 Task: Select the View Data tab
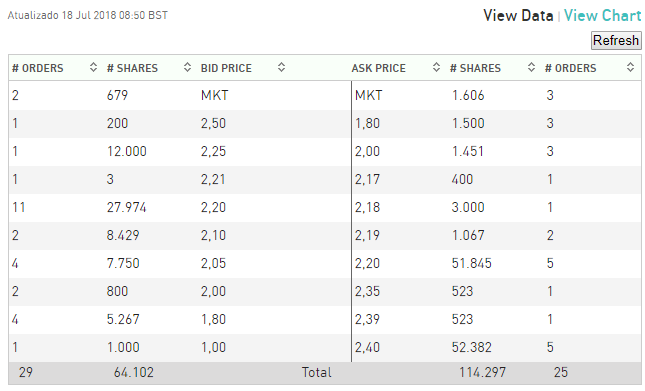(518, 16)
